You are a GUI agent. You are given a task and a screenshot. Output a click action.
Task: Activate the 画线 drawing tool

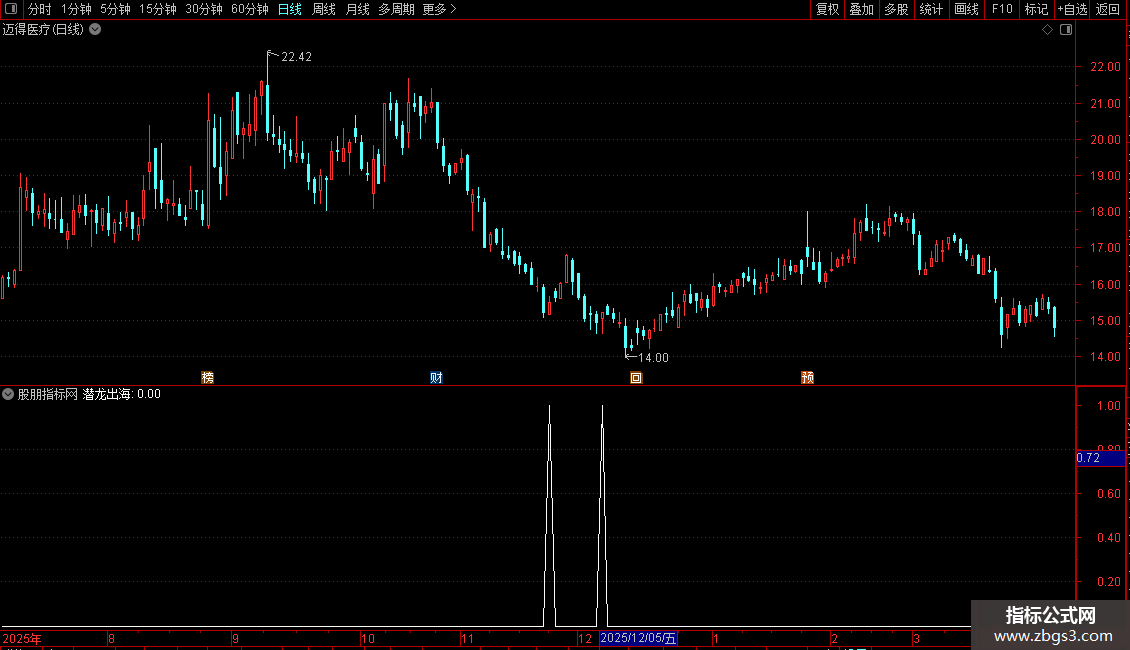point(966,9)
